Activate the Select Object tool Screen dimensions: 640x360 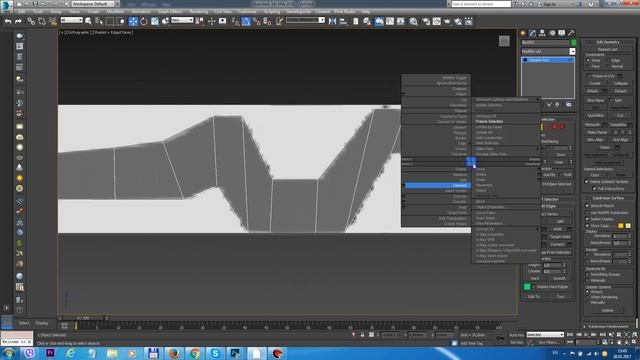88,21
